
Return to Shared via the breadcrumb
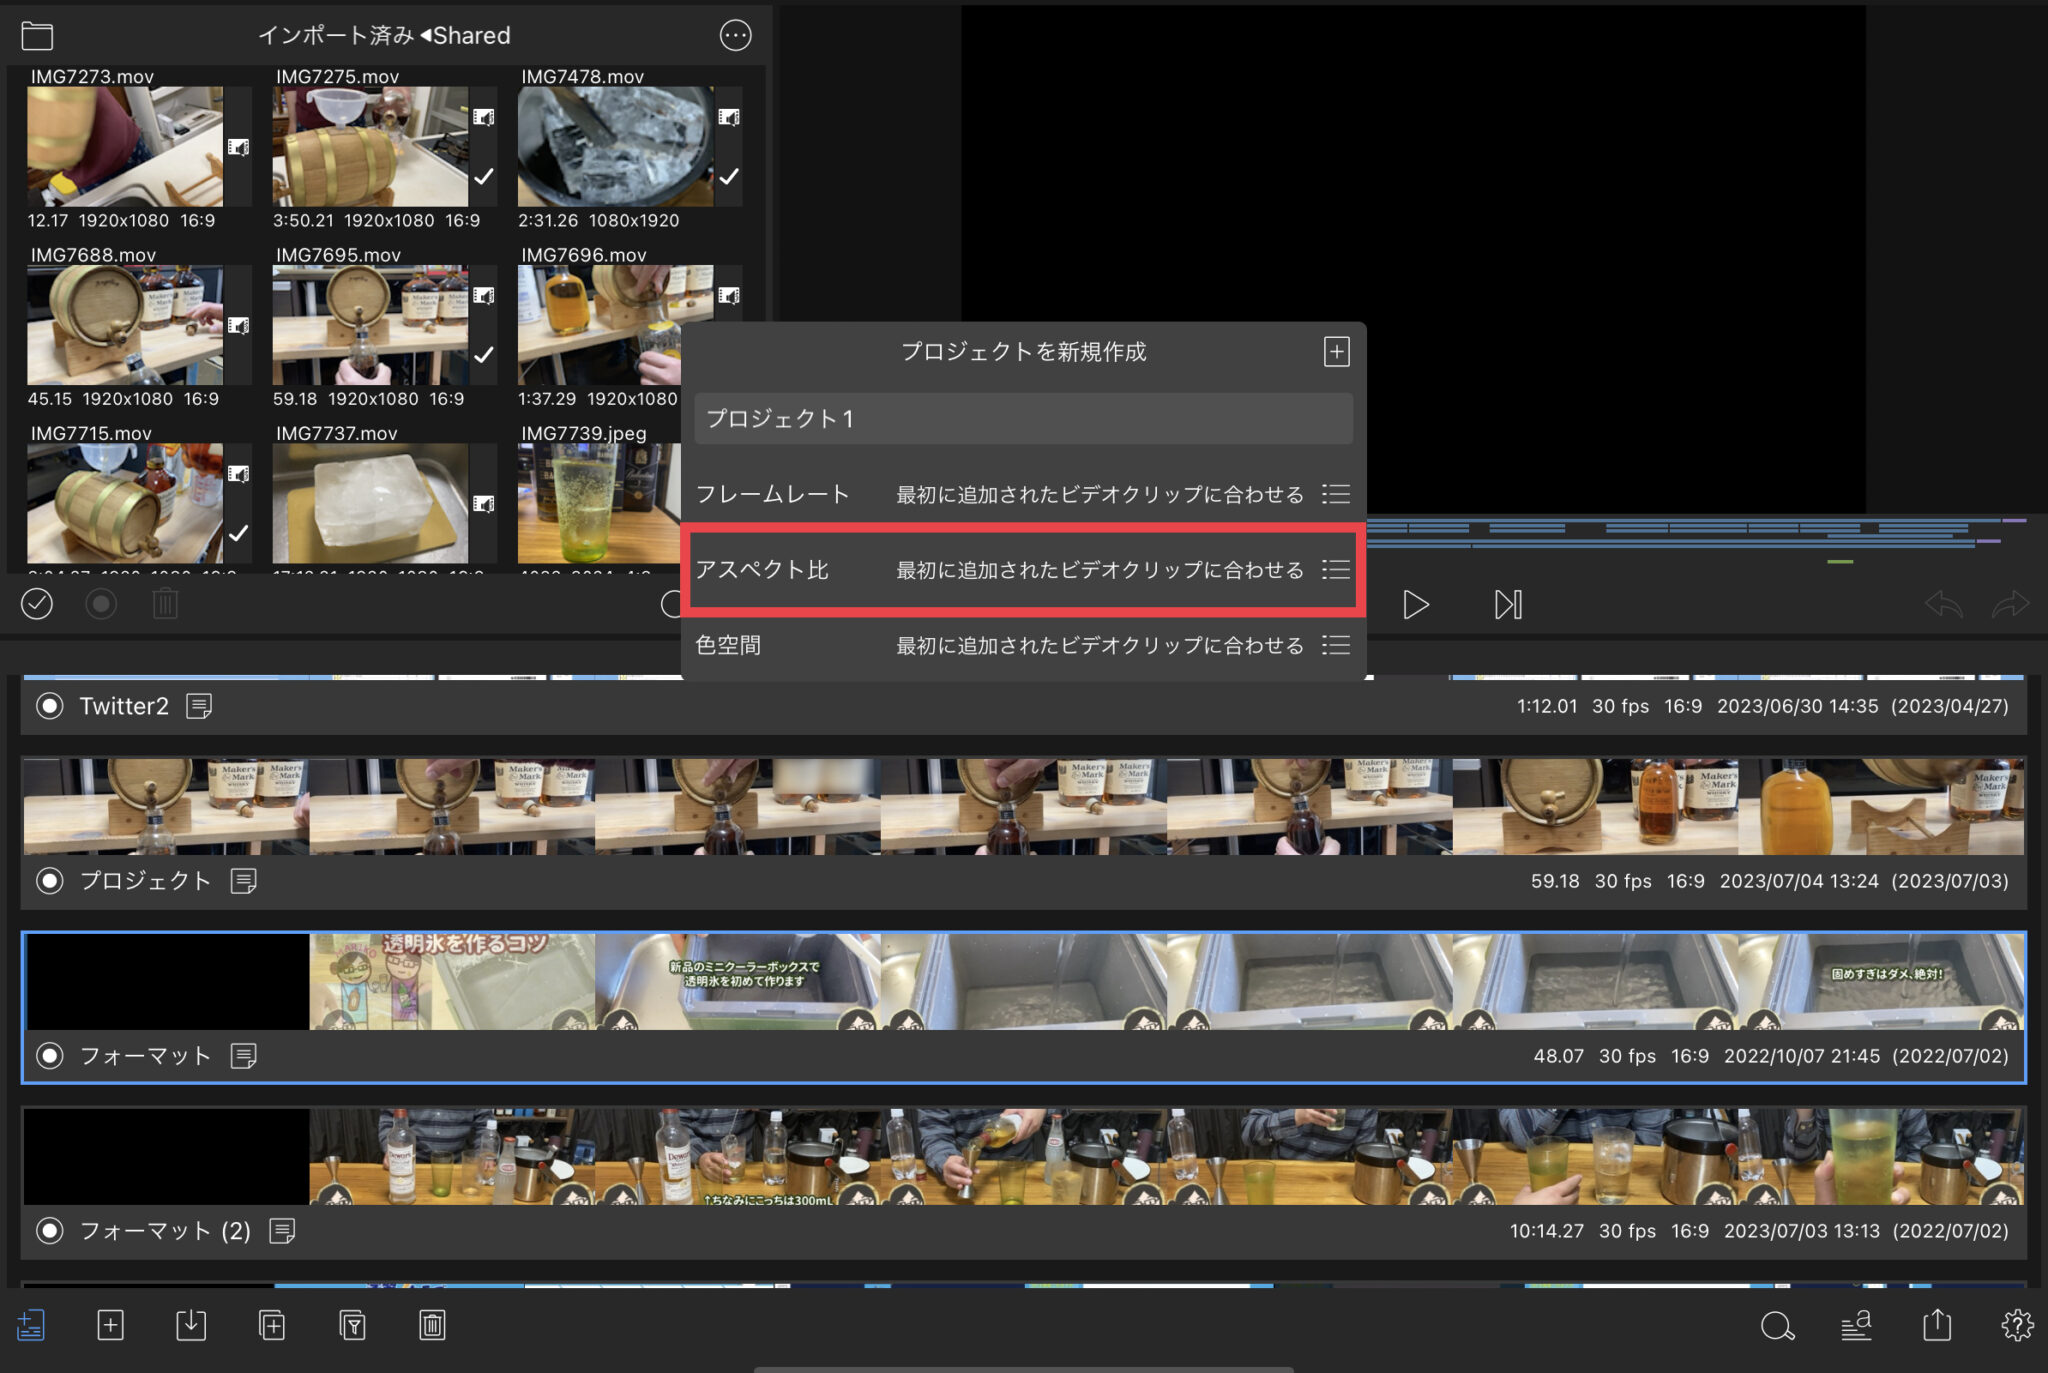pyautogui.click(x=470, y=35)
